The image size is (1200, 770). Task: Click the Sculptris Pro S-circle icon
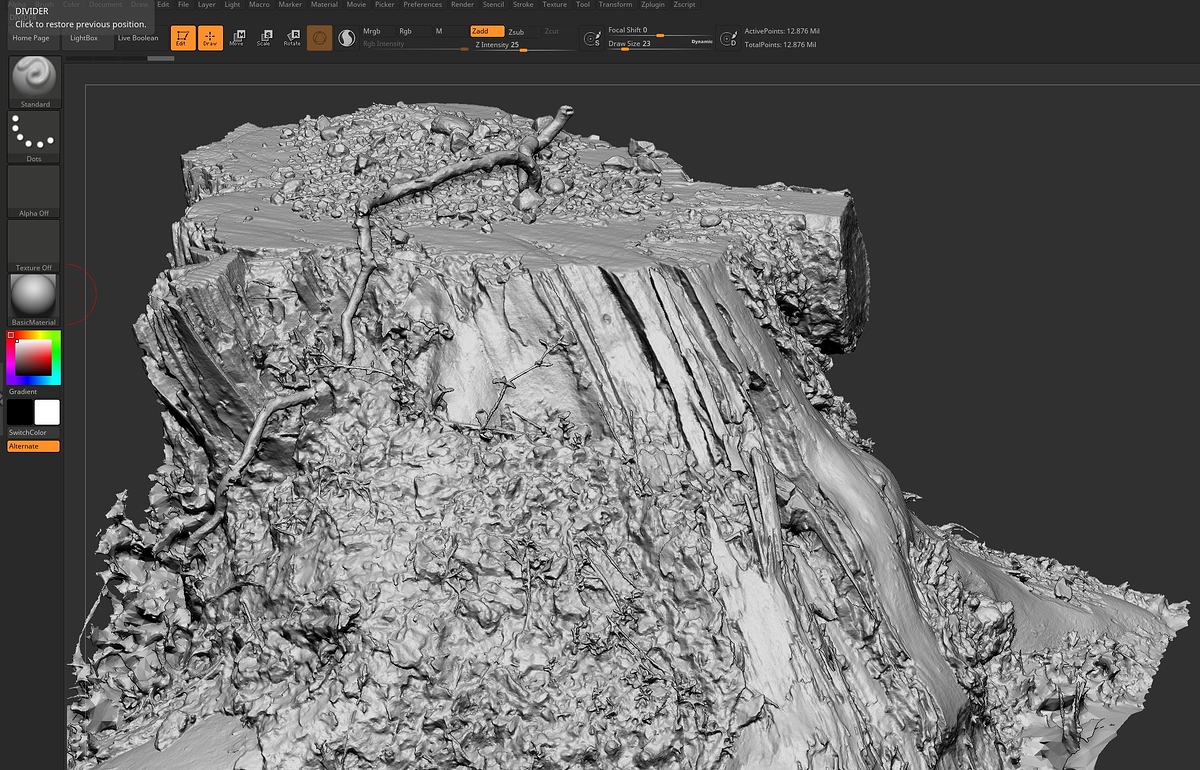click(347, 39)
